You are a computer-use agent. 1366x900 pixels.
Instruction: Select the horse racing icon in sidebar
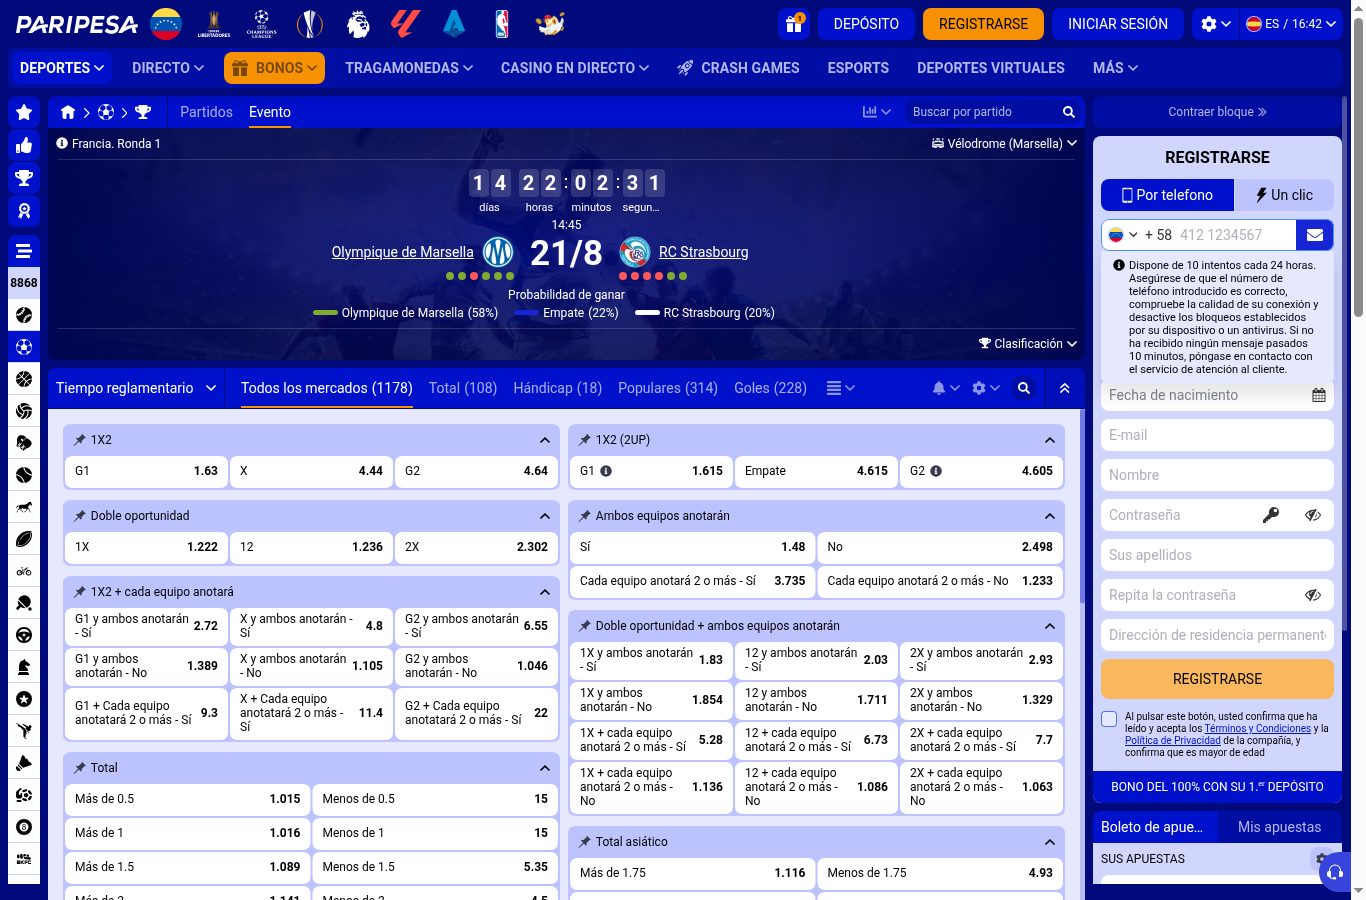(24, 507)
